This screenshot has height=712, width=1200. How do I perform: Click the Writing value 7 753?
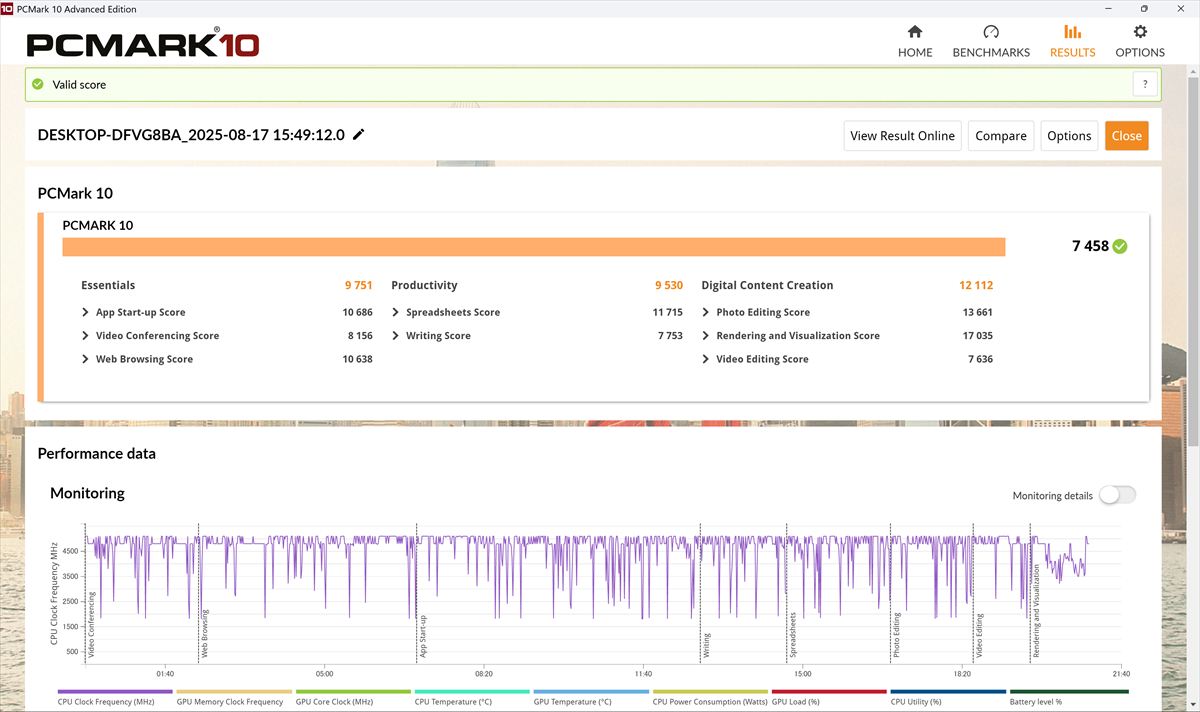click(x=671, y=336)
